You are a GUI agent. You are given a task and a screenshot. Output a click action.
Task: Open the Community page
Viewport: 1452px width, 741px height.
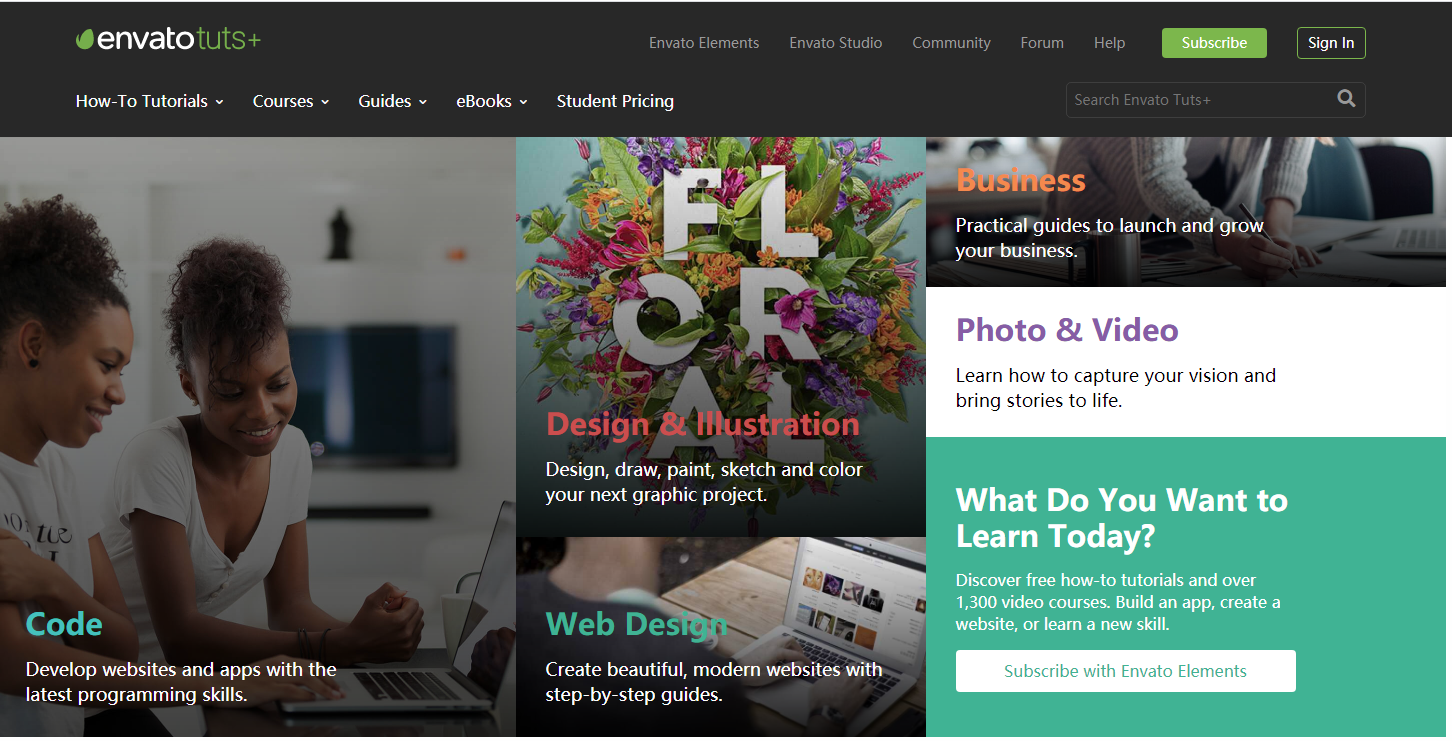coord(951,43)
